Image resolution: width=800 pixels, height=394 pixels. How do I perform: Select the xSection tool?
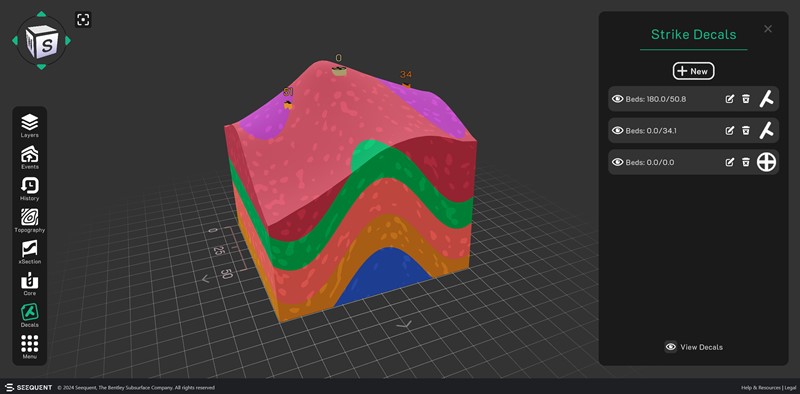[x=30, y=252]
